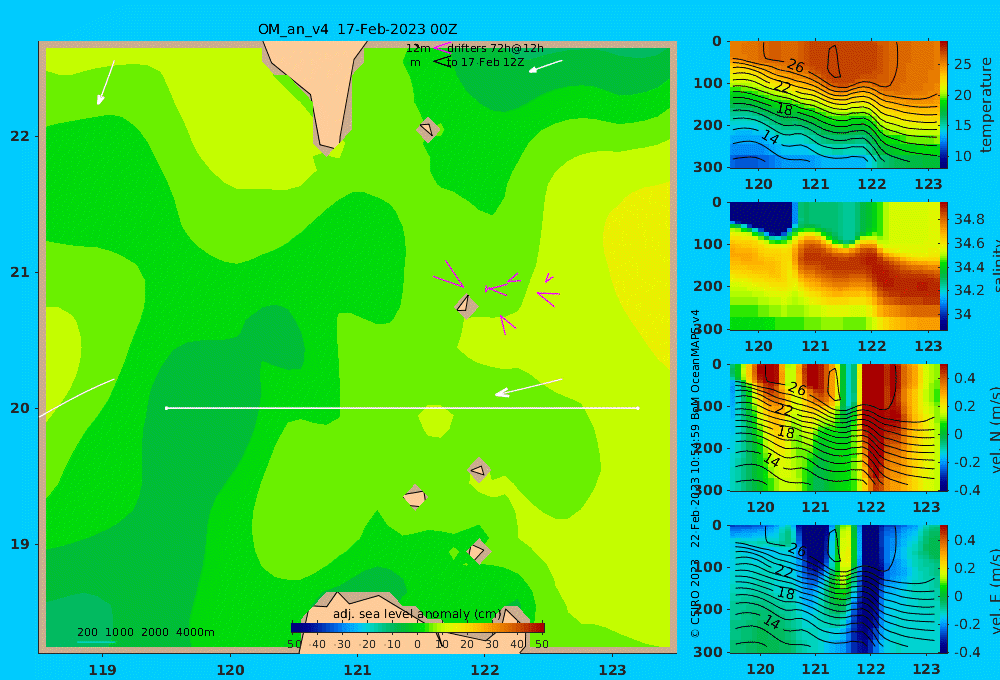Click longitude tick label 119 on the main map
The height and width of the screenshot is (680, 1000).
103,670
